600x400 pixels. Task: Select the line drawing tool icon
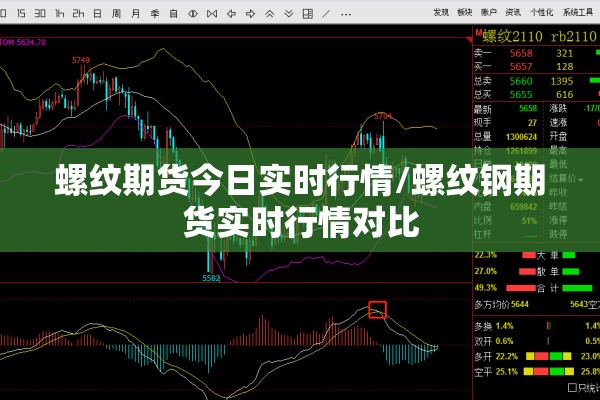(x=326, y=14)
